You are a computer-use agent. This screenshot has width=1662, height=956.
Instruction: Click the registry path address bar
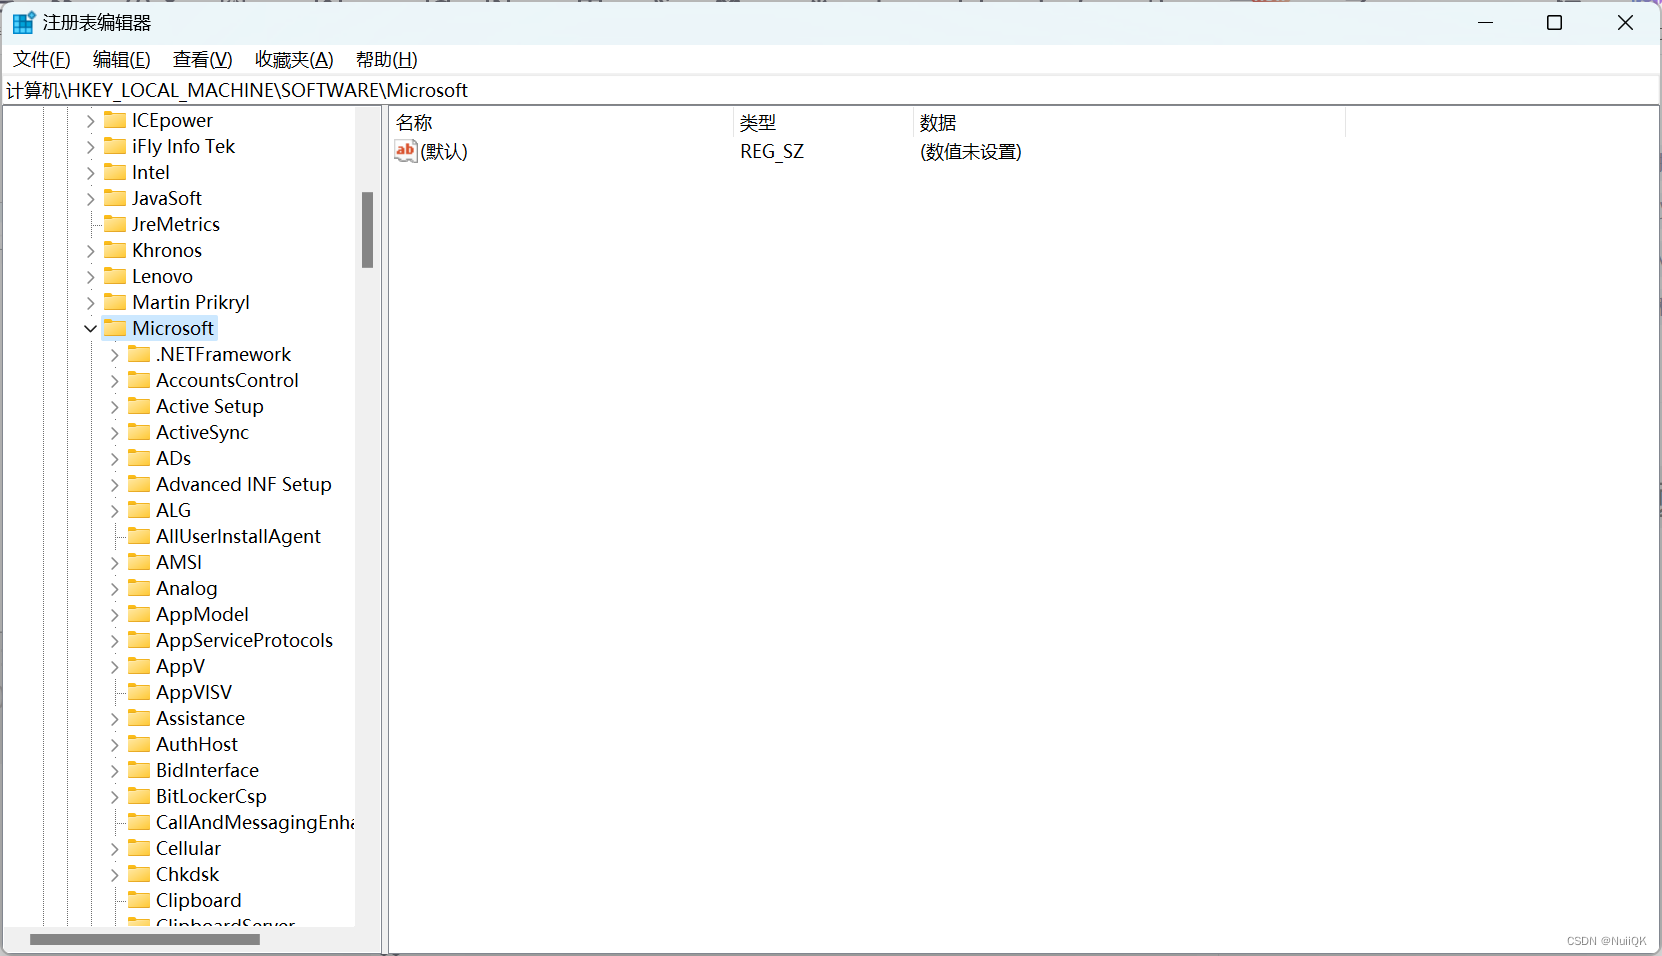click(x=830, y=90)
